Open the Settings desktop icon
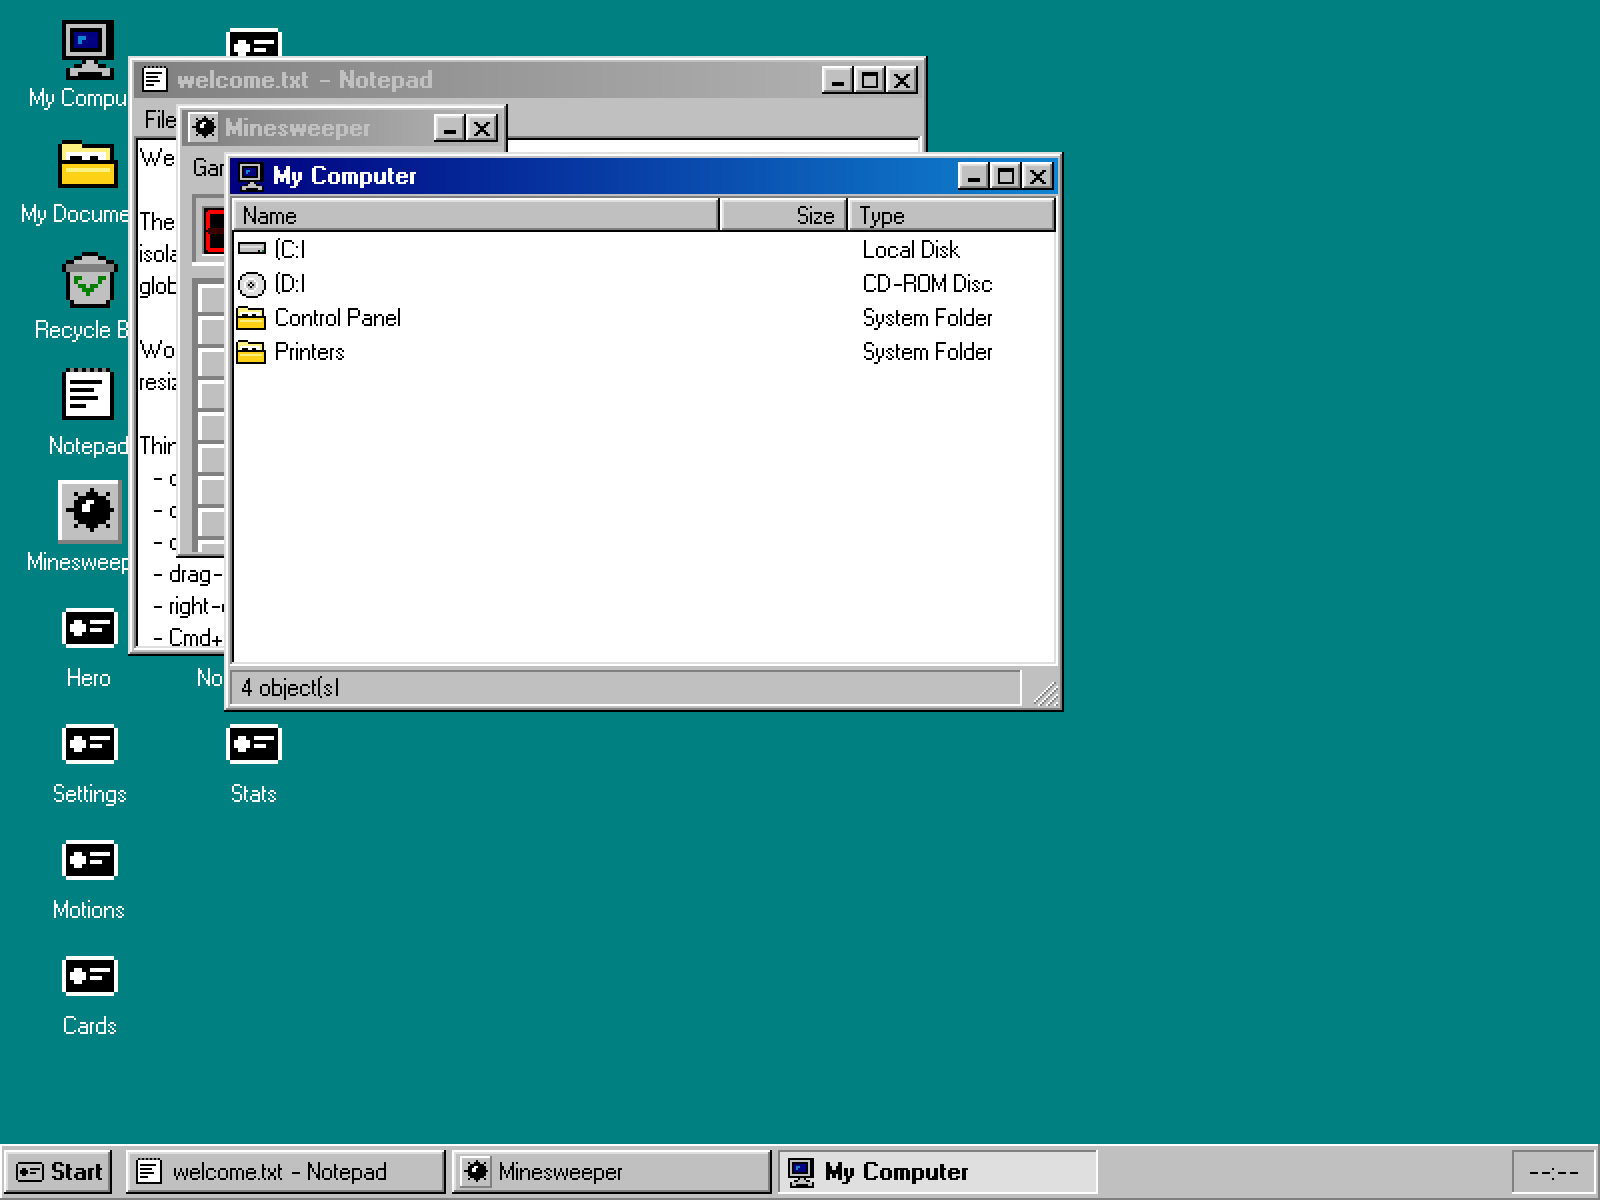Screen dimensions: 1600x1200 89,744
